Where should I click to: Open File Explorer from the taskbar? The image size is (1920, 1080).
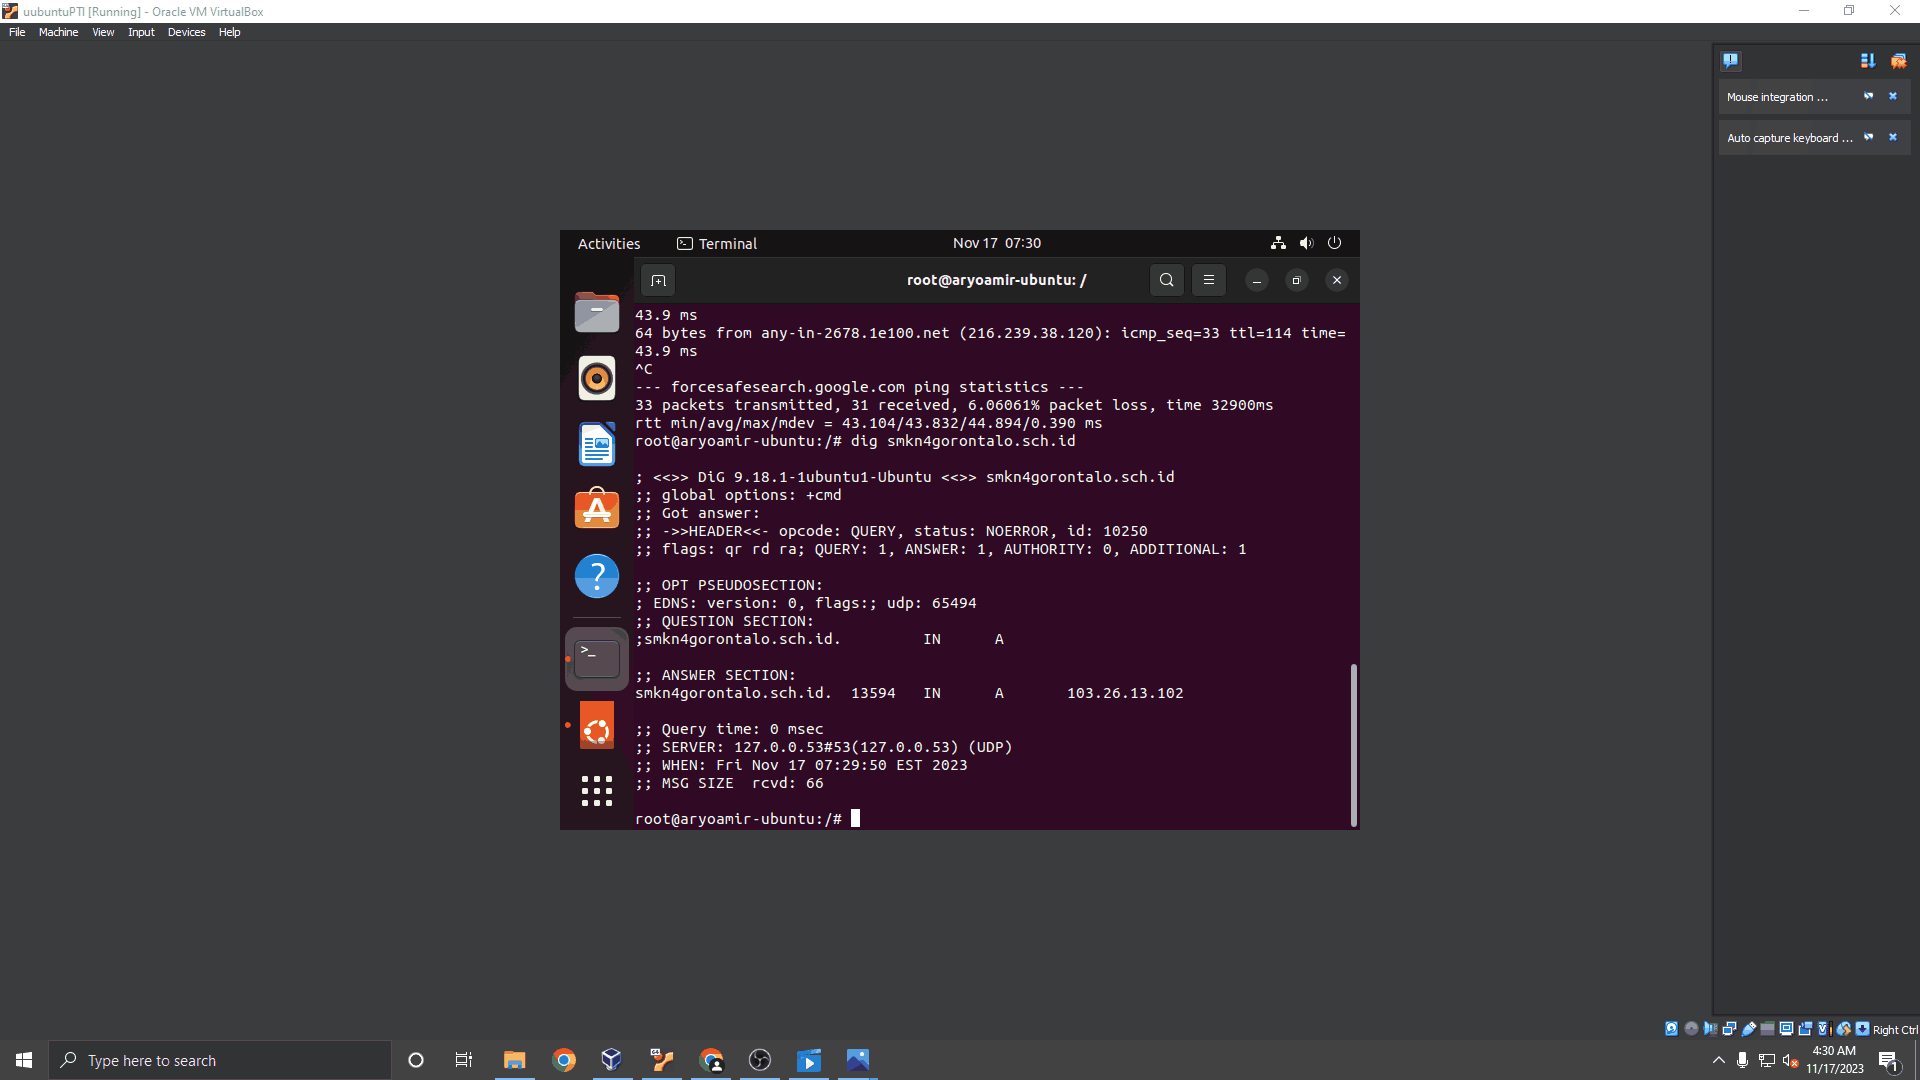click(x=514, y=1060)
